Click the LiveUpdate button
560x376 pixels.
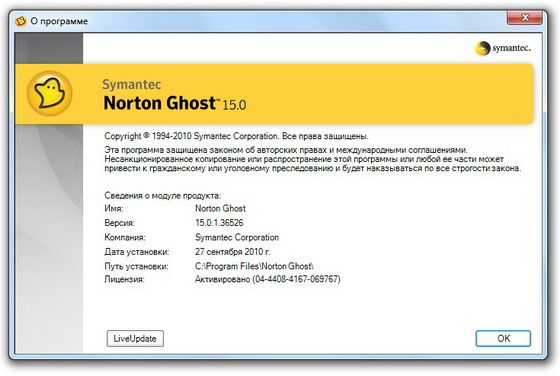click(135, 338)
